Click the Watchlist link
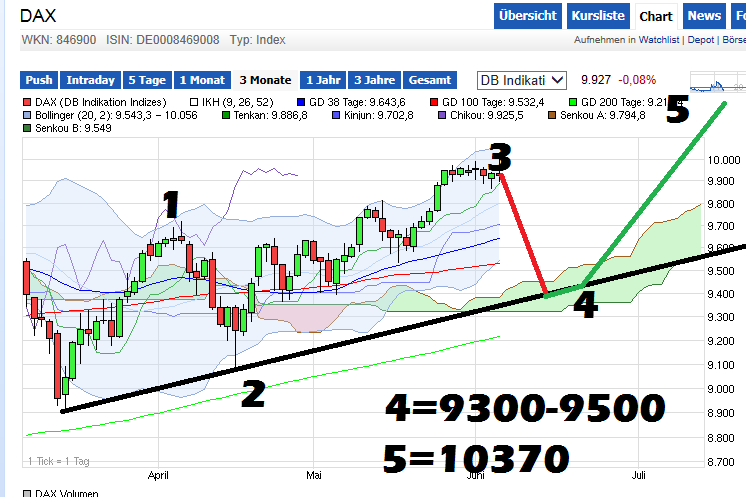The image size is (746, 497). tap(658, 40)
